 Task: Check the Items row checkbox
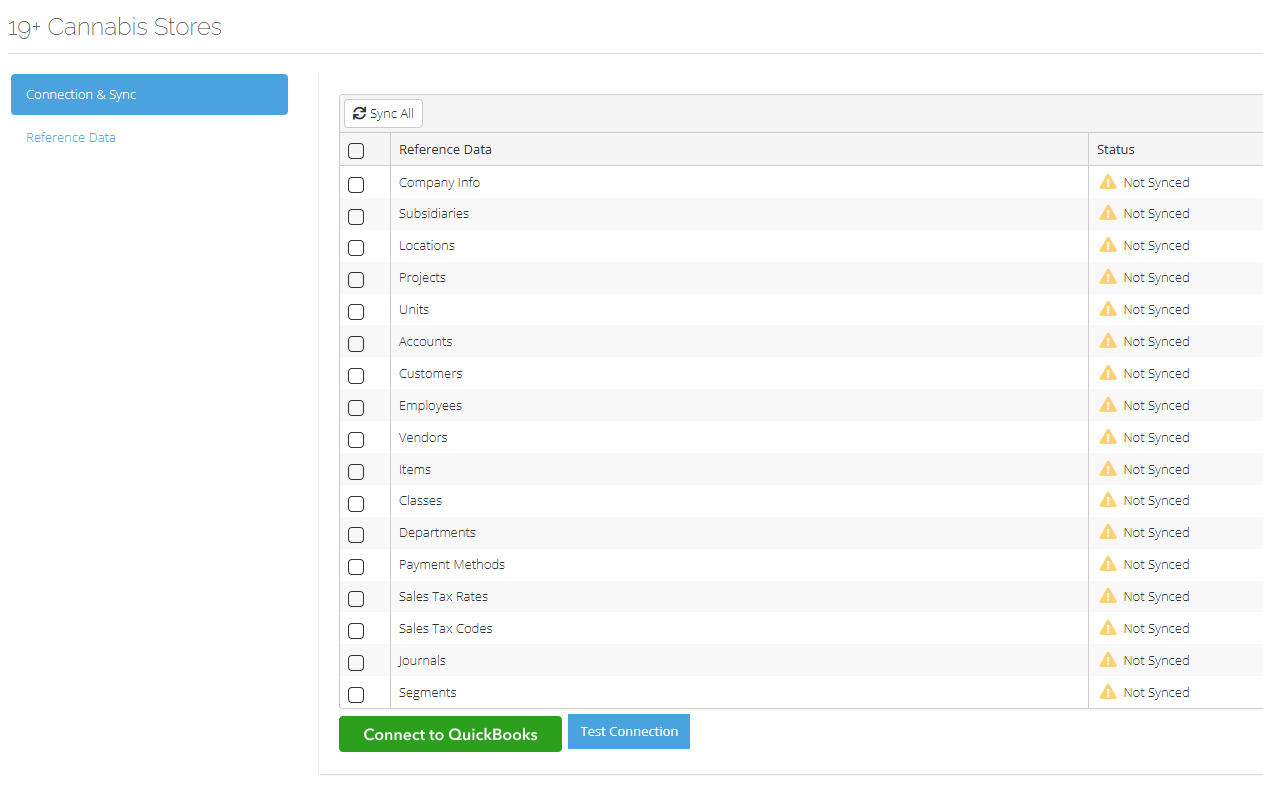(x=356, y=472)
